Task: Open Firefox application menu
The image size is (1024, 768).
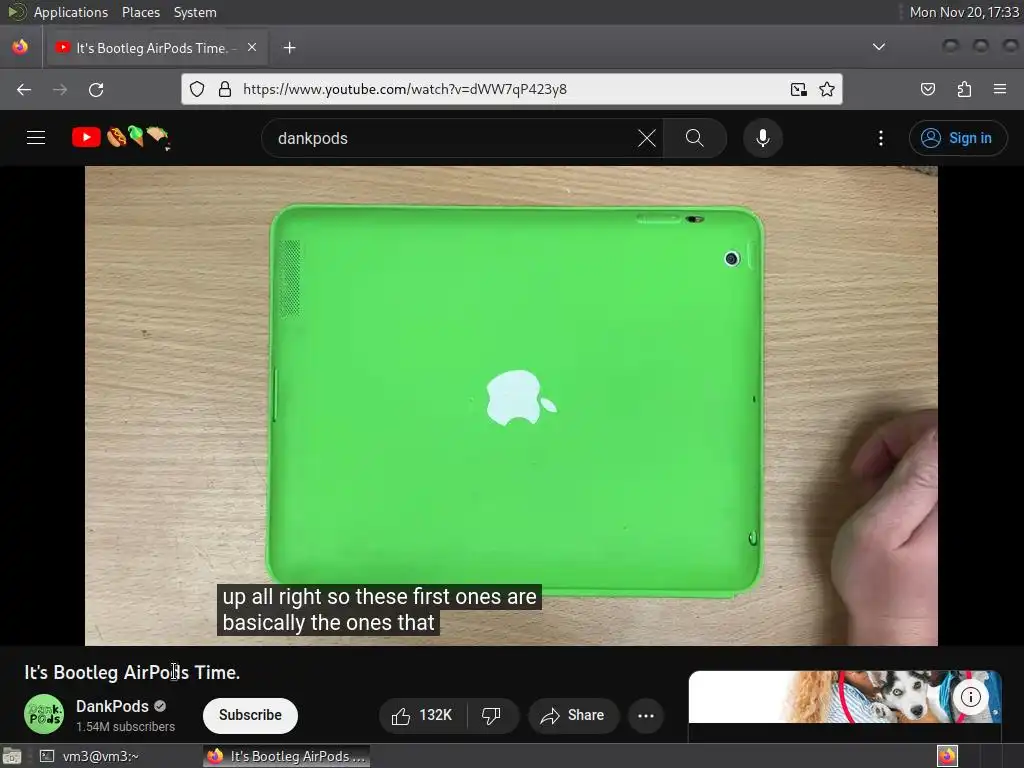Action: click(1000, 89)
